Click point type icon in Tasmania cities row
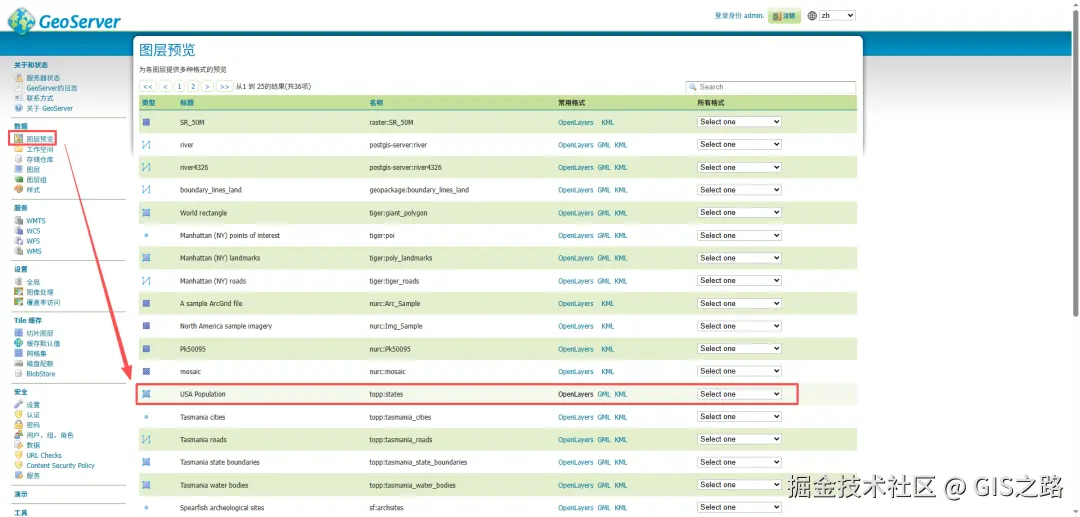 (x=146, y=417)
